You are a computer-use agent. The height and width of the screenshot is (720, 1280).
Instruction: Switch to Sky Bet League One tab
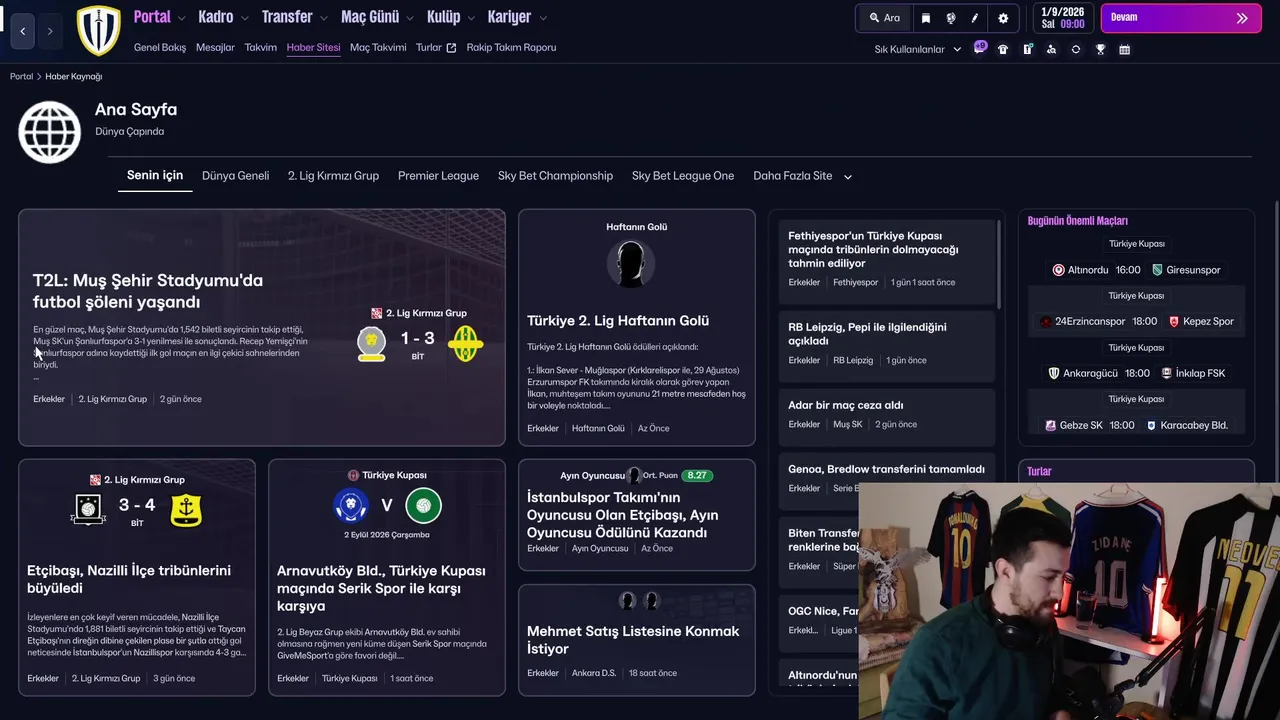coord(683,176)
